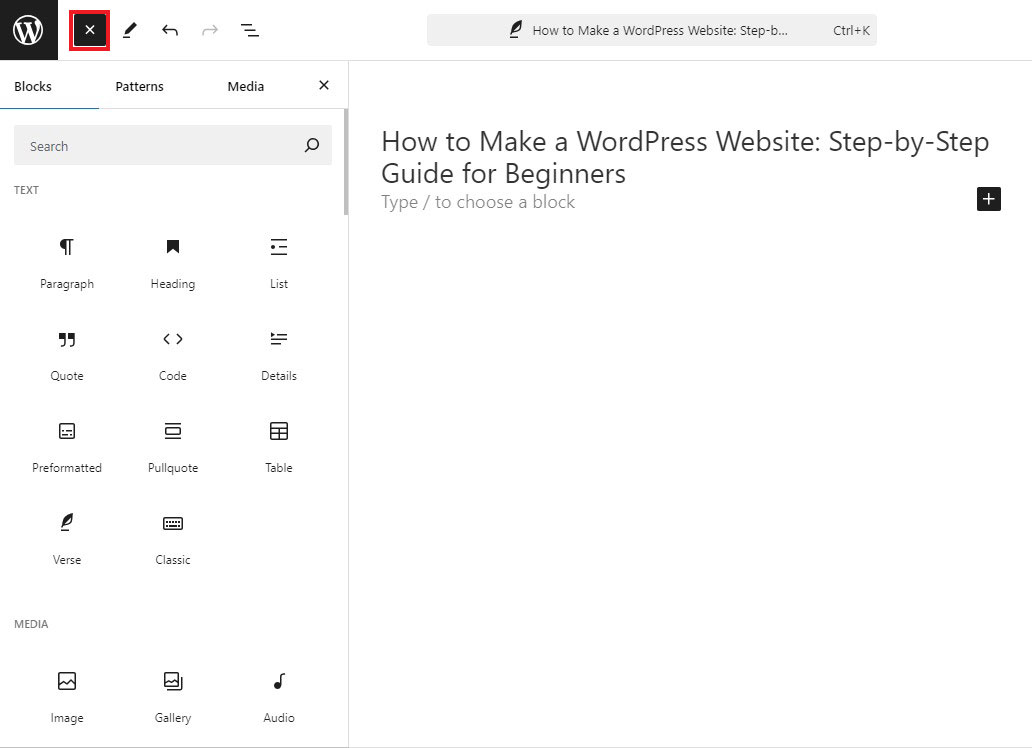This screenshot has width=1032, height=748.
Task: Insert a Classic block
Action: pos(172,540)
